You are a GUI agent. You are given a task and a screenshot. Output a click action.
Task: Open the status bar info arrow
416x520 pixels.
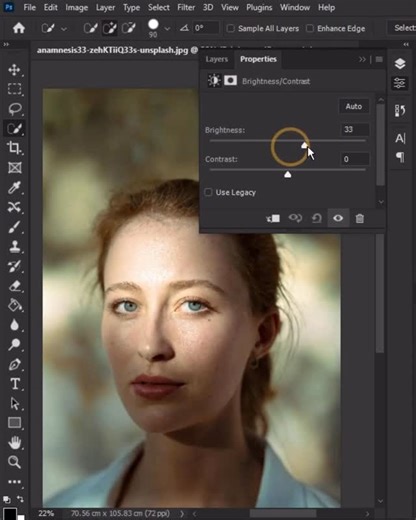coord(182,513)
